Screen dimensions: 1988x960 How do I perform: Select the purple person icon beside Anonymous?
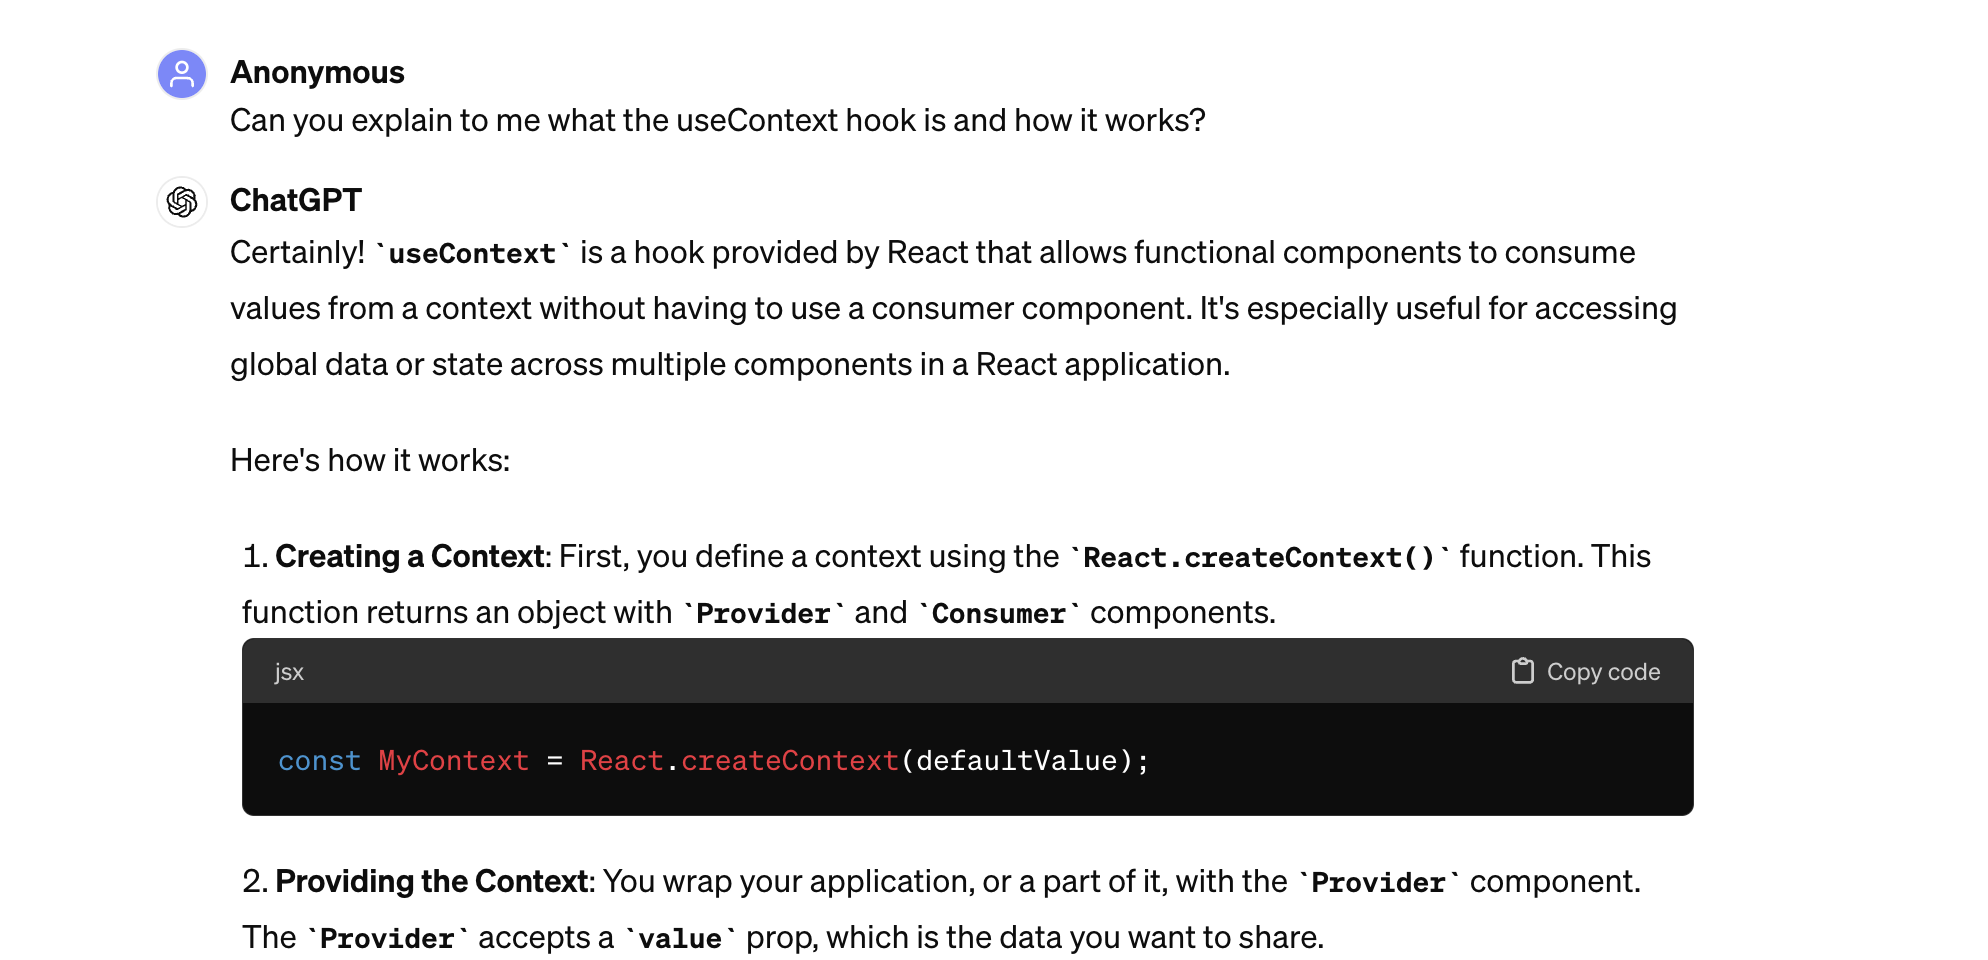click(181, 73)
